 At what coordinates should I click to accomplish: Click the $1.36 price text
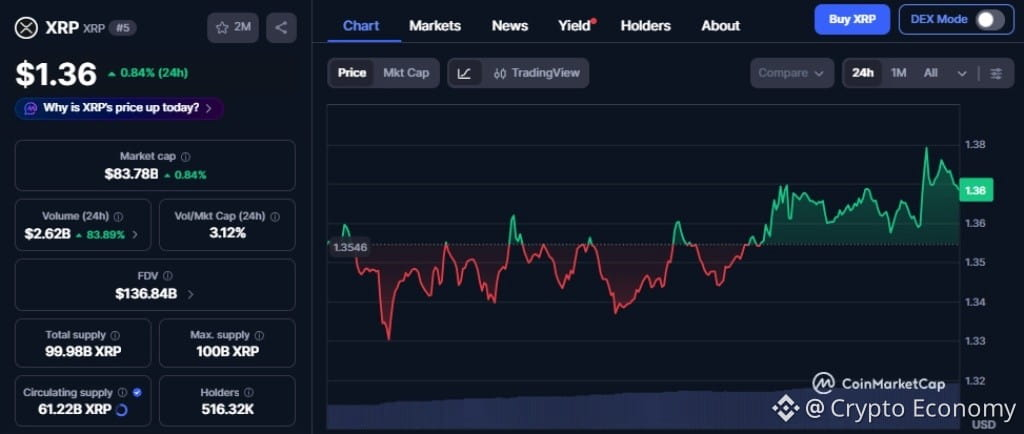coord(56,74)
